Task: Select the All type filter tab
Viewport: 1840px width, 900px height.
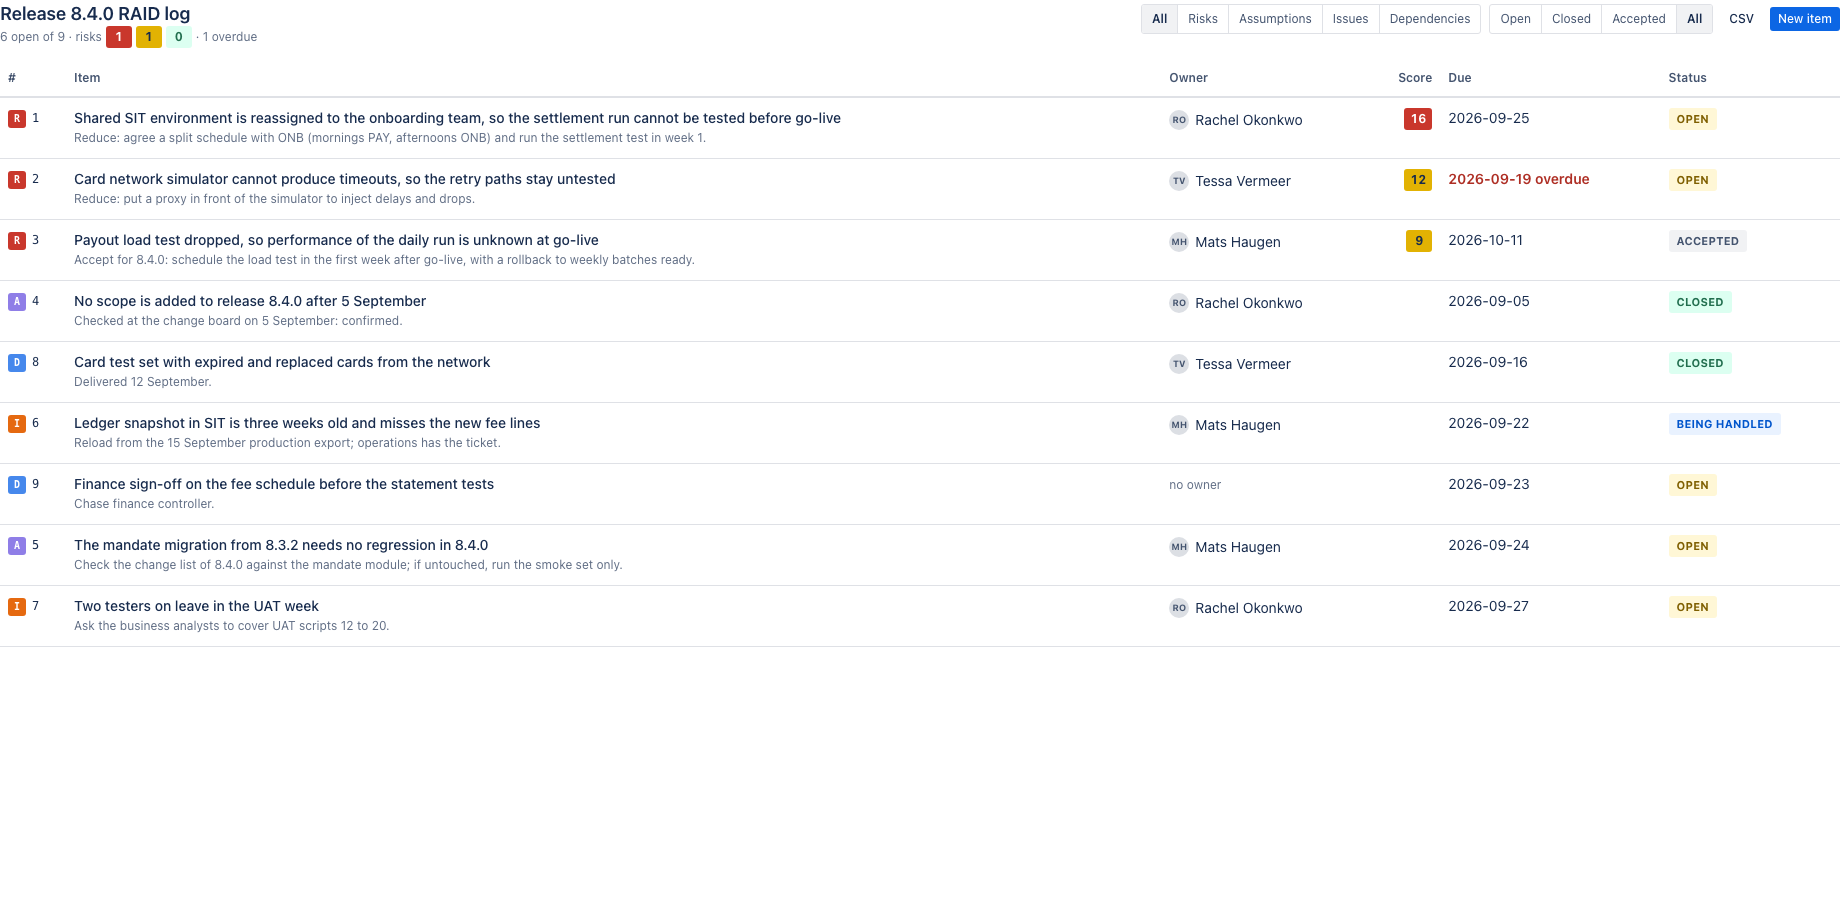Action: [1159, 19]
